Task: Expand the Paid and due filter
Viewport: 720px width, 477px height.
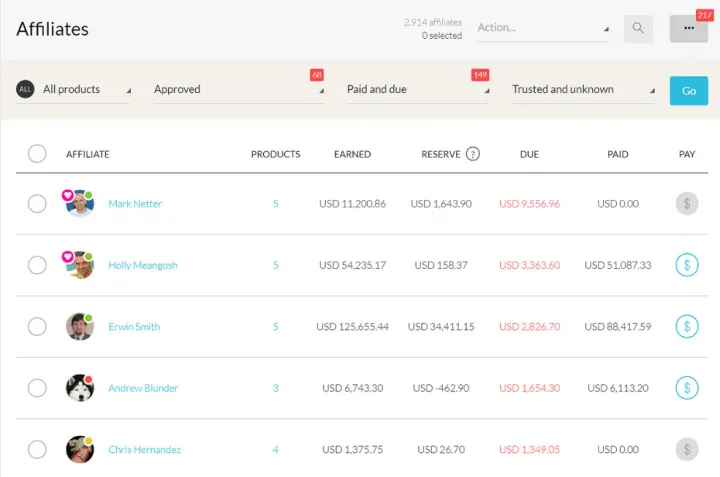Action: coord(417,90)
